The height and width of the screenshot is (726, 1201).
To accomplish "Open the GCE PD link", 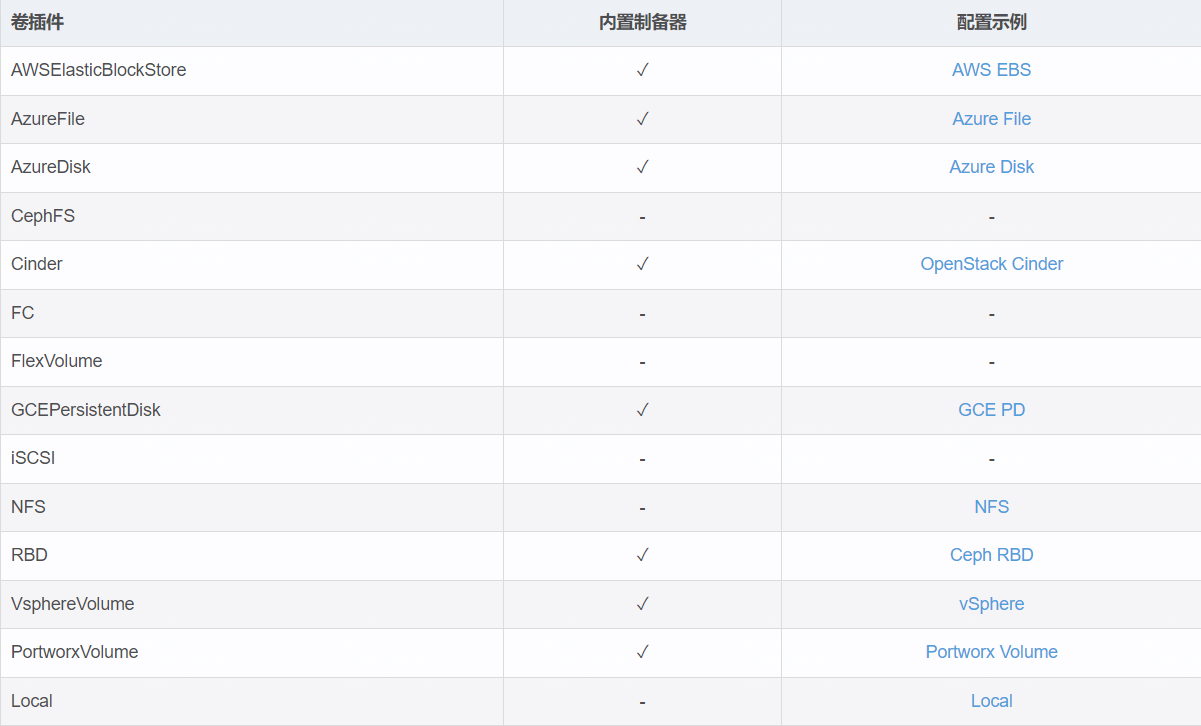I will point(991,410).
